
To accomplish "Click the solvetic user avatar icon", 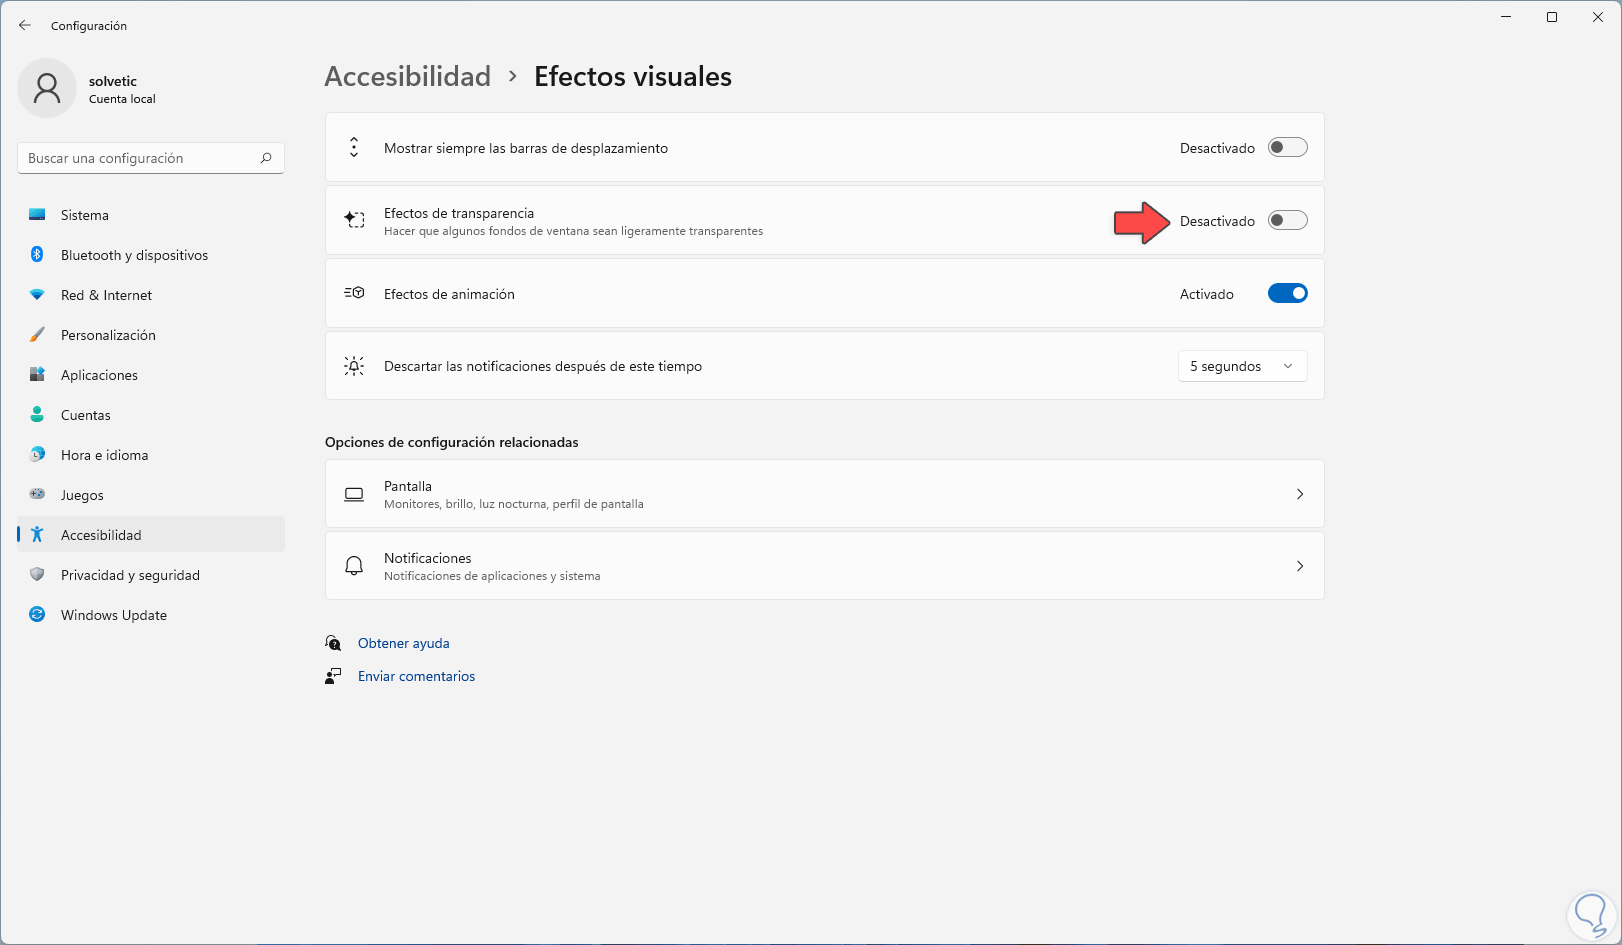I will click(x=47, y=88).
